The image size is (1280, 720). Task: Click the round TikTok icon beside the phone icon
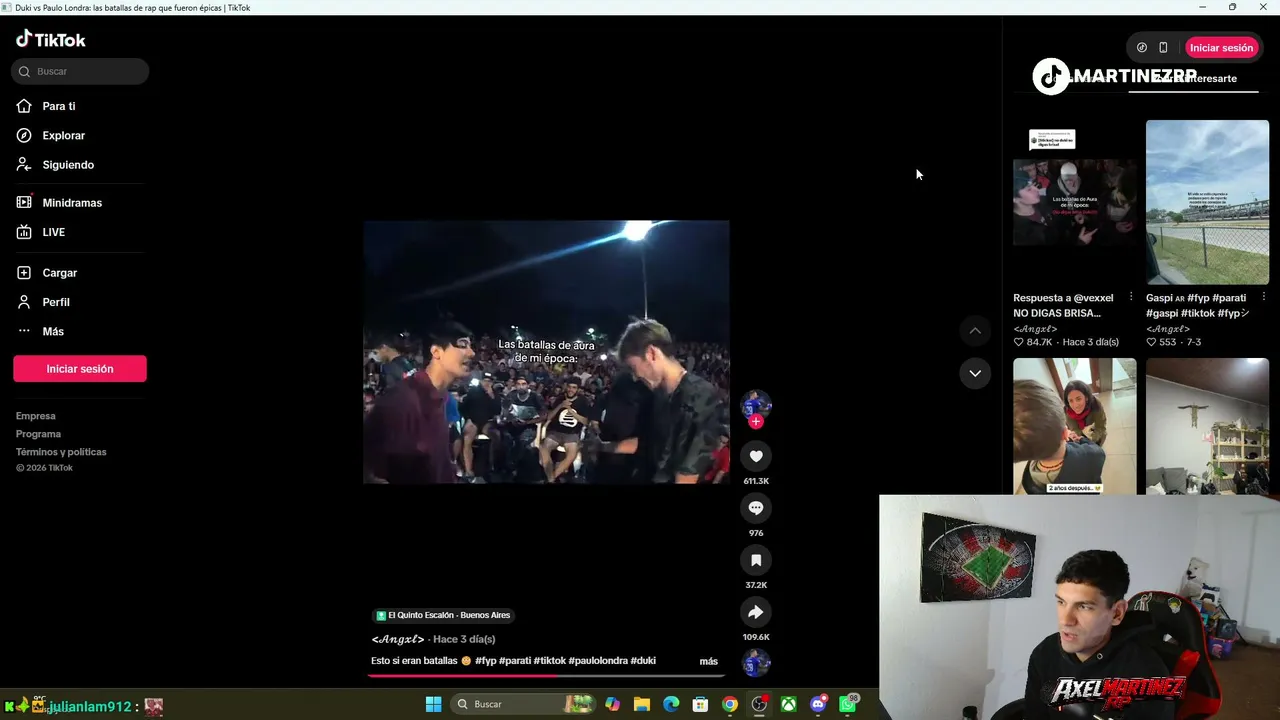1142,48
